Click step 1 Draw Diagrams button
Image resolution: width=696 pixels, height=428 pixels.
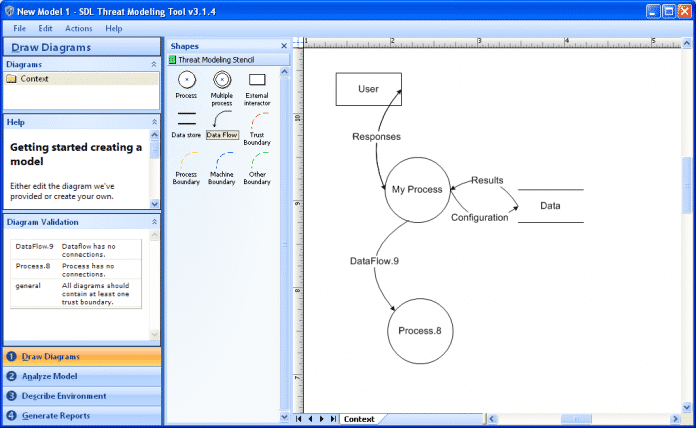82,357
